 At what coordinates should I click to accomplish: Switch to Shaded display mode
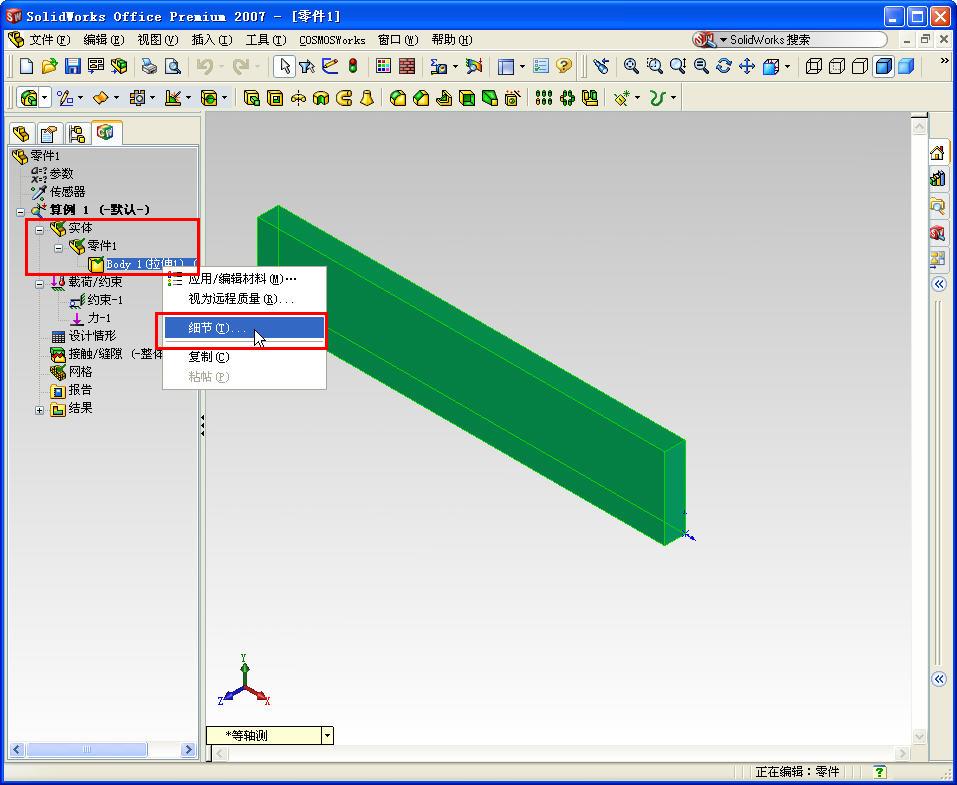point(906,66)
